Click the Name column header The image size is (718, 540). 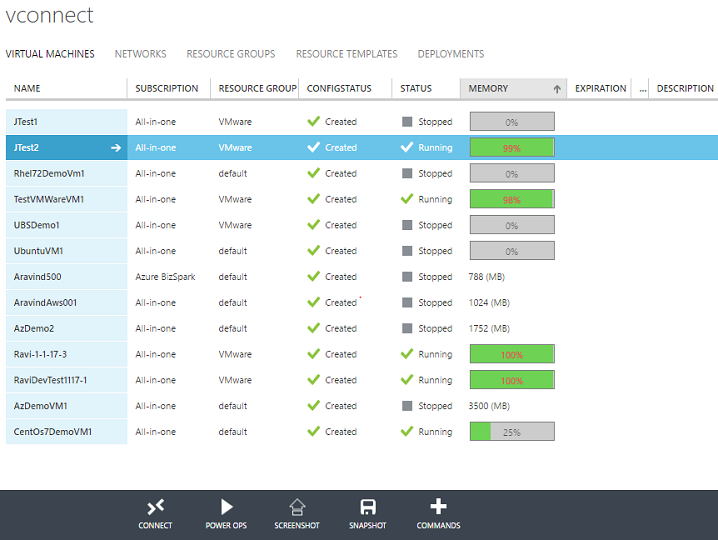28,89
